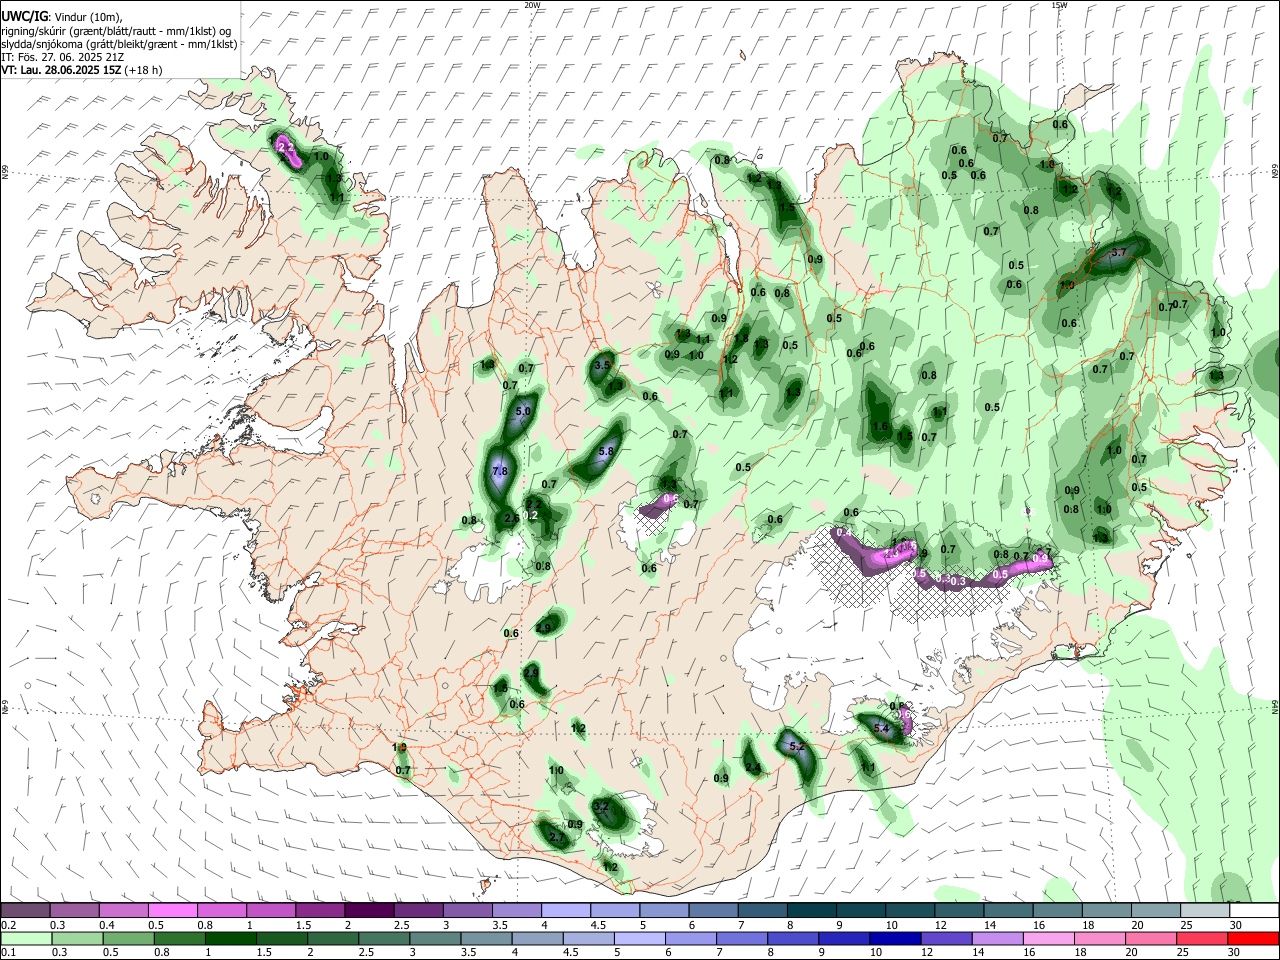Select the dark teal snow swatch labeled 8
Image resolution: width=1280 pixels, height=960 pixels.
click(813, 911)
